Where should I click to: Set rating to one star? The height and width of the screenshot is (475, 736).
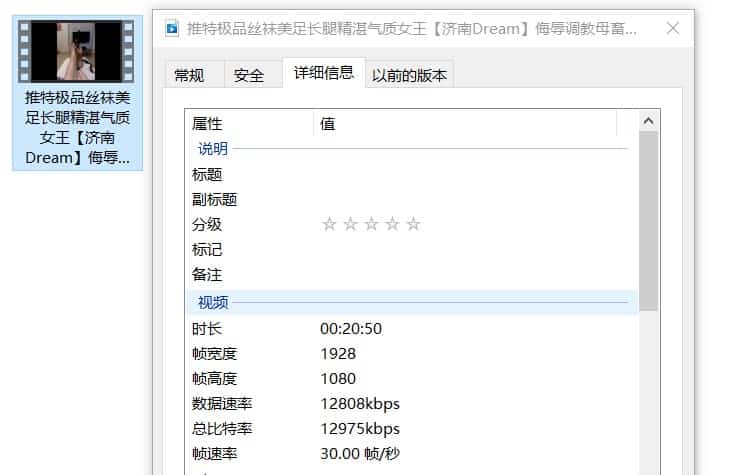tap(329, 224)
